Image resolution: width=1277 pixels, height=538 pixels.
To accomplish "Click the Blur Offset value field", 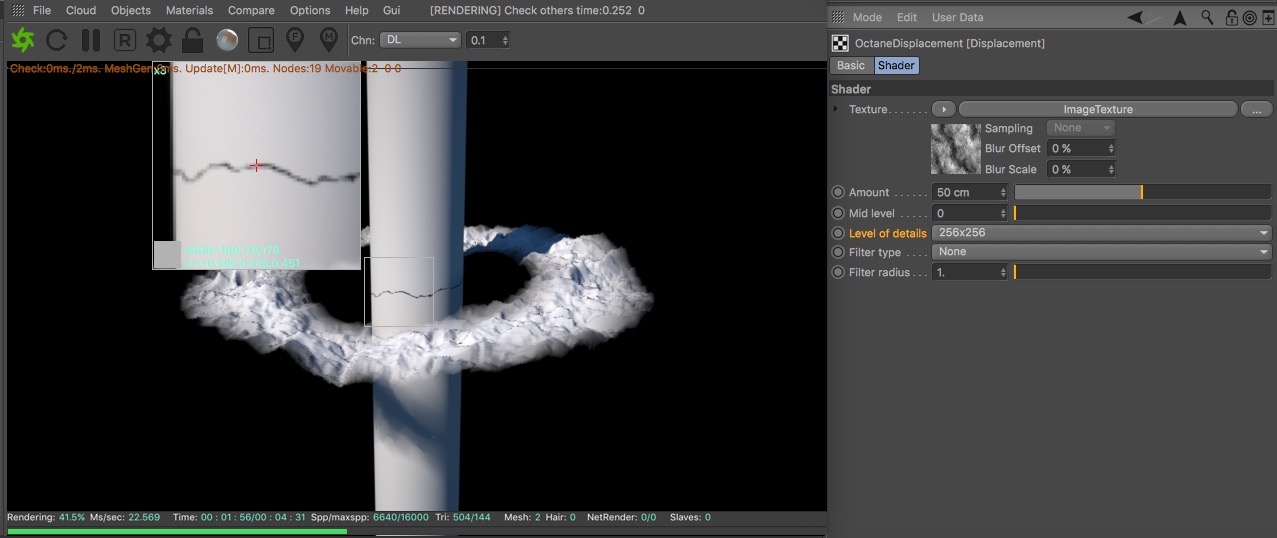I will coord(1081,148).
